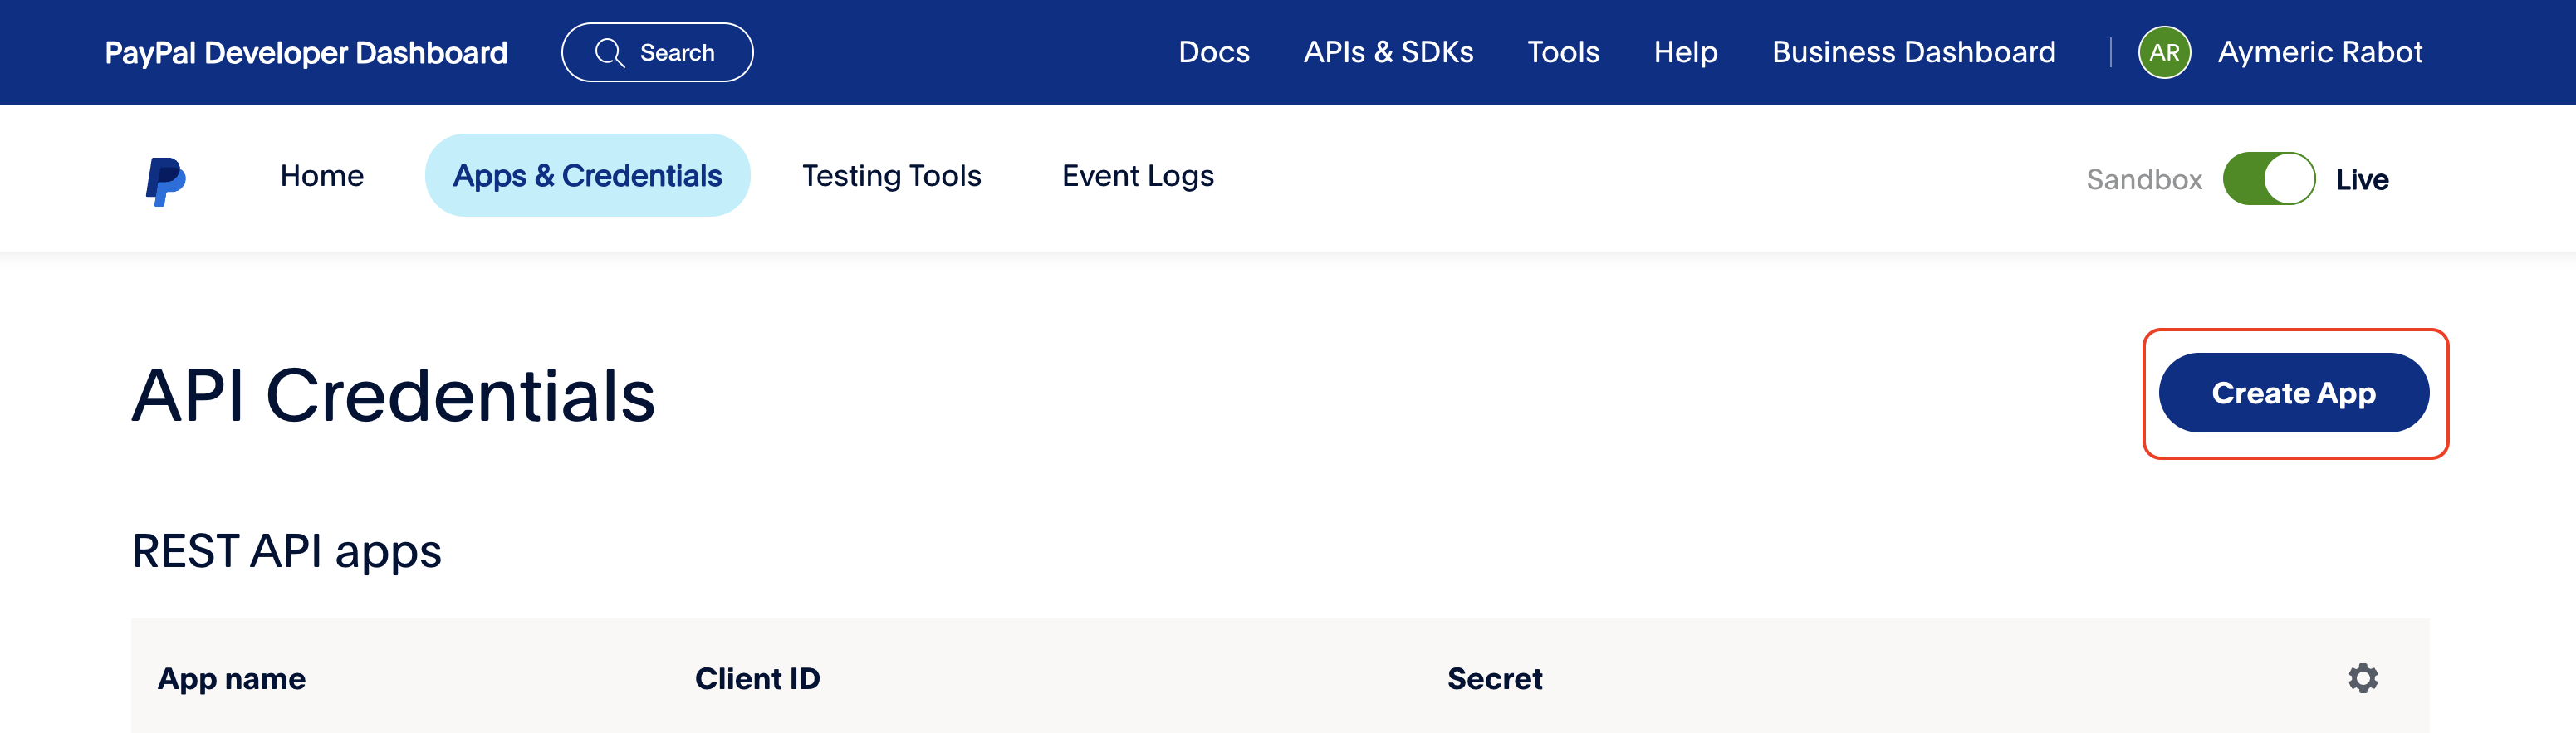The width and height of the screenshot is (2576, 733).
Task: Click the Secret column header
Action: pos(1494,679)
